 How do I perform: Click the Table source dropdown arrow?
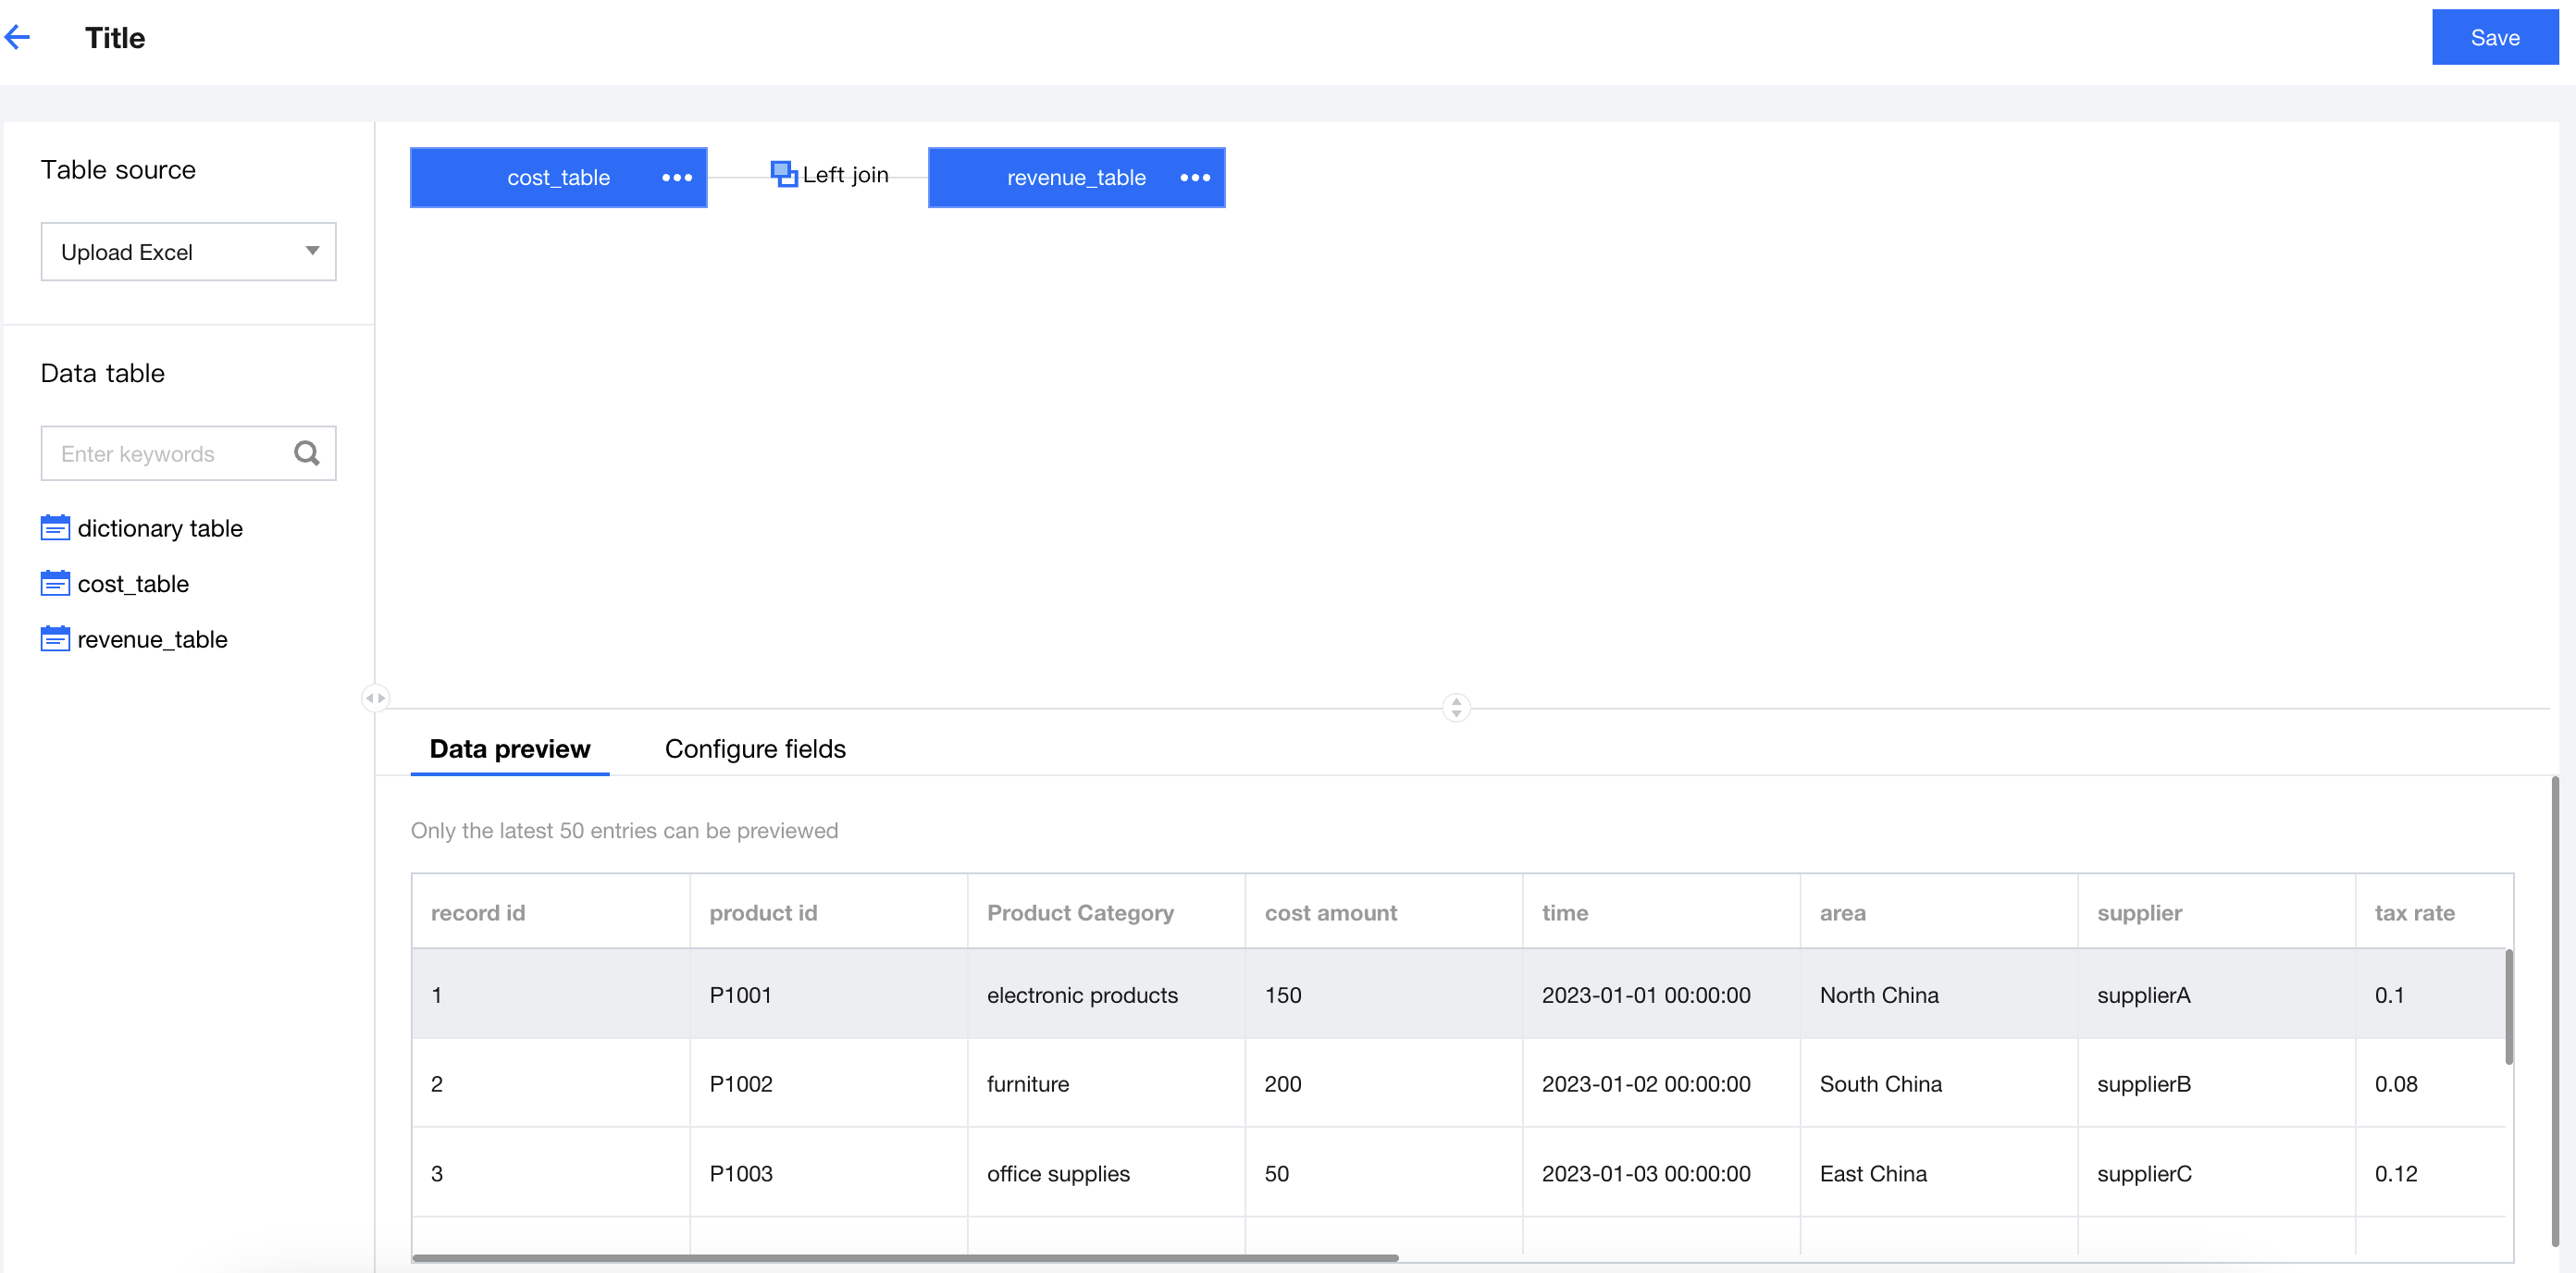[x=312, y=252]
